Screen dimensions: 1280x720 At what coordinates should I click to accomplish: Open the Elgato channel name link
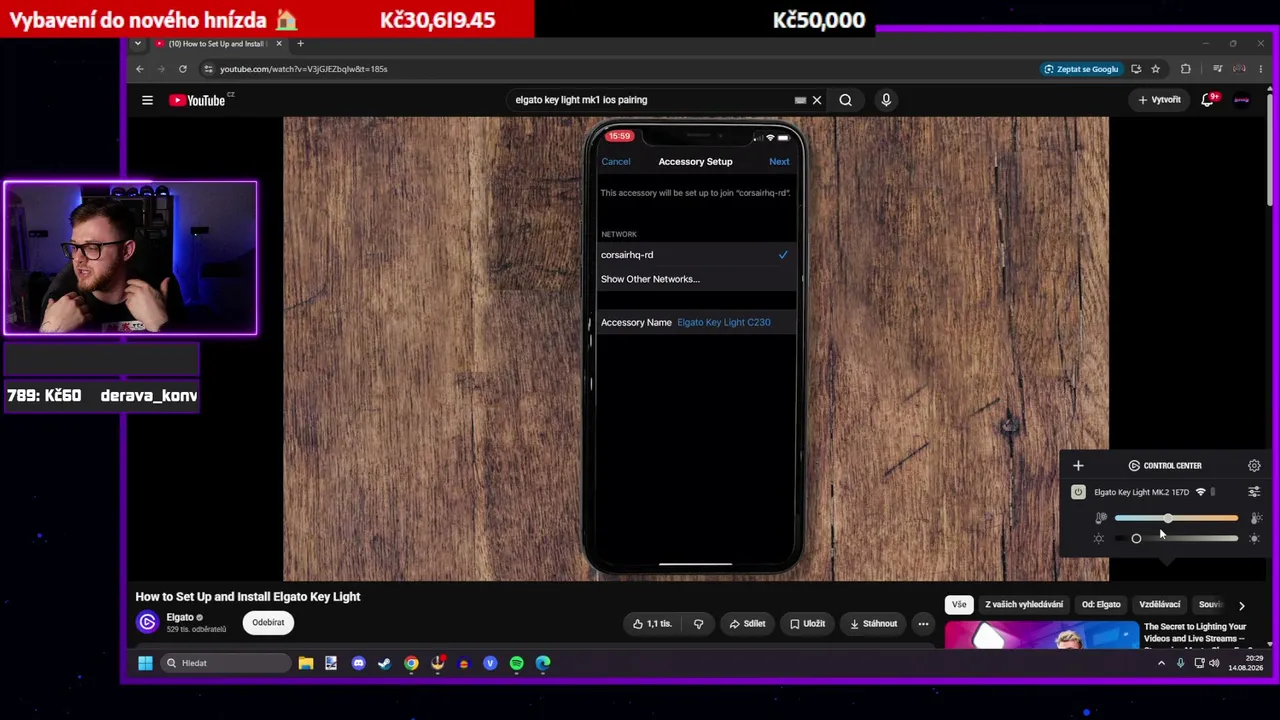point(180,617)
